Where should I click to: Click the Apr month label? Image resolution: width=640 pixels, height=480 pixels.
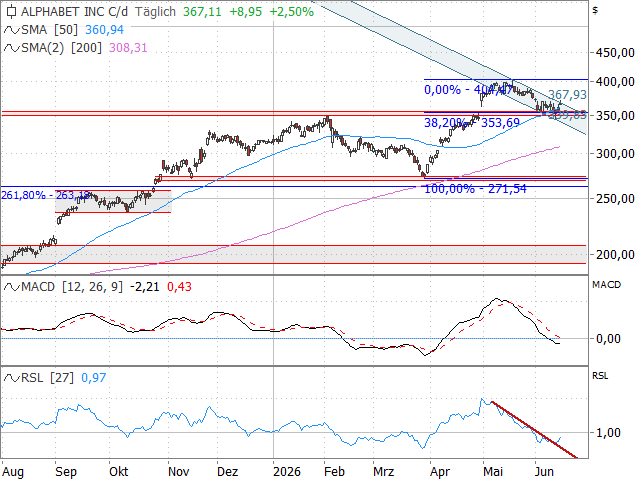[x=440, y=472]
